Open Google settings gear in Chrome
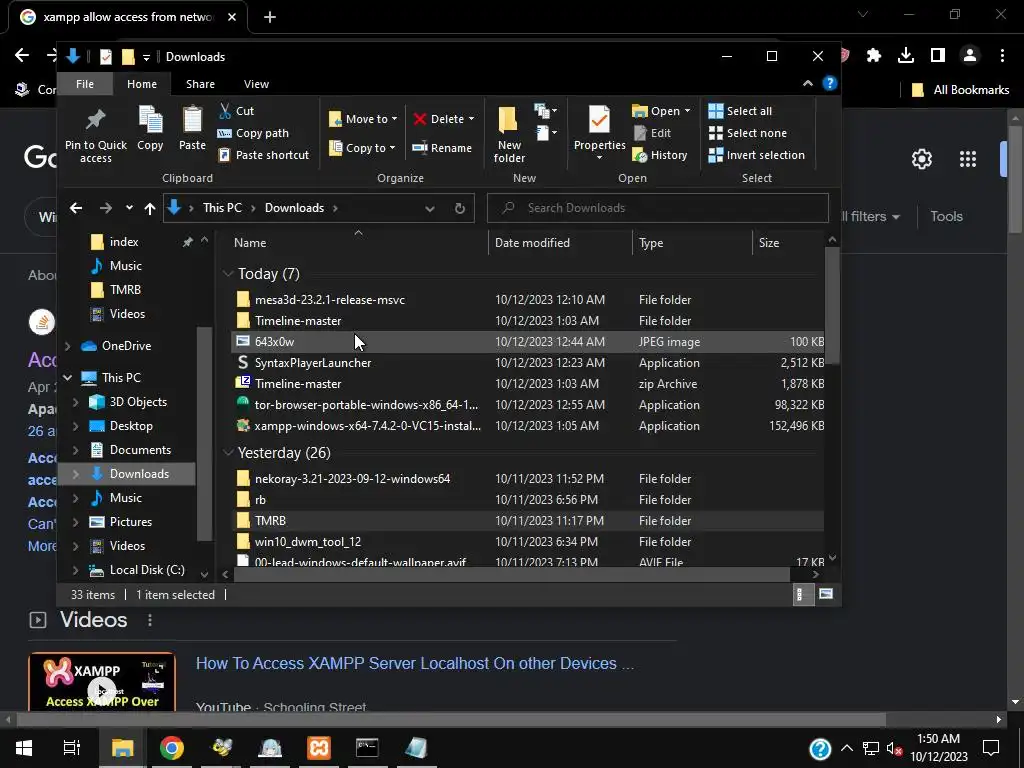 pyautogui.click(x=921, y=159)
